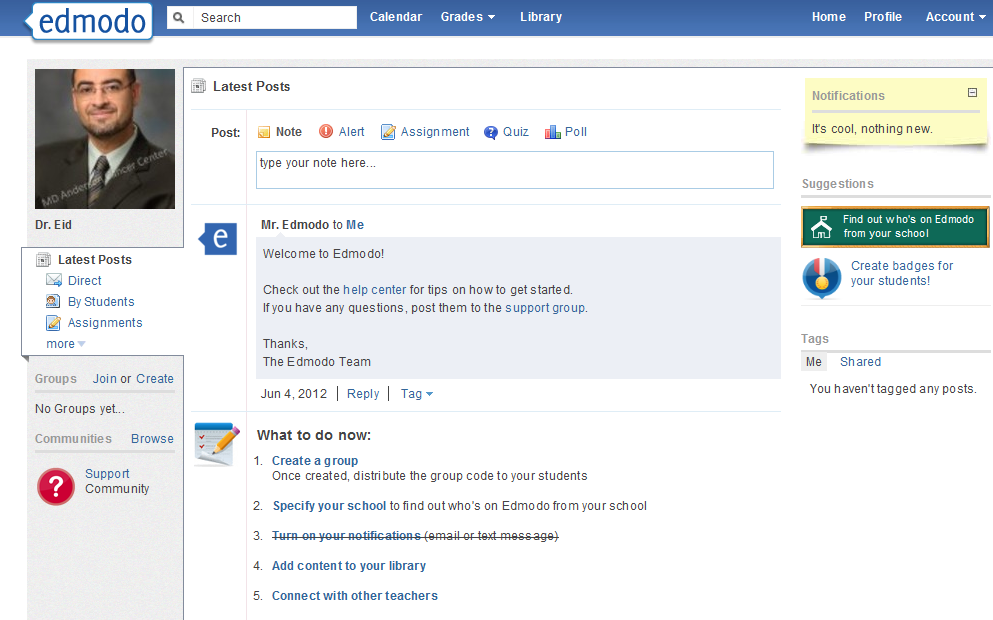Viewport: 993px width, 620px height.
Task: Click Find out who's on Edmodo button
Action: tap(895, 227)
